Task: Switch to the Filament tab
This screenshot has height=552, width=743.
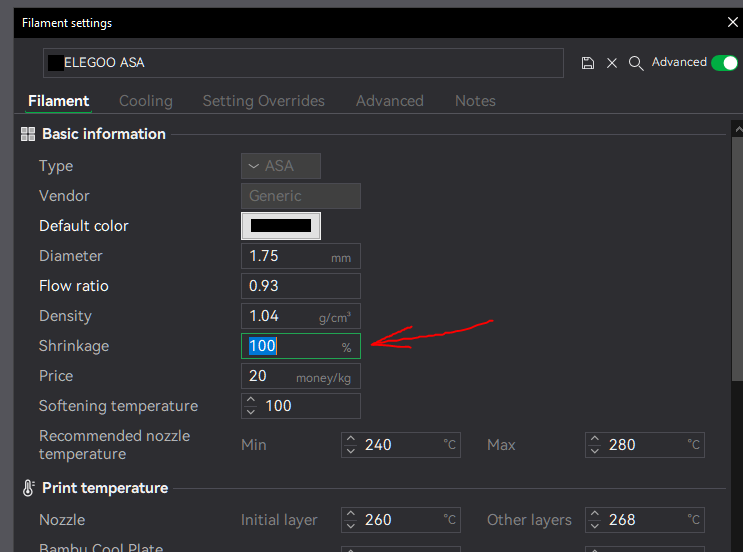Action: click(x=58, y=101)
